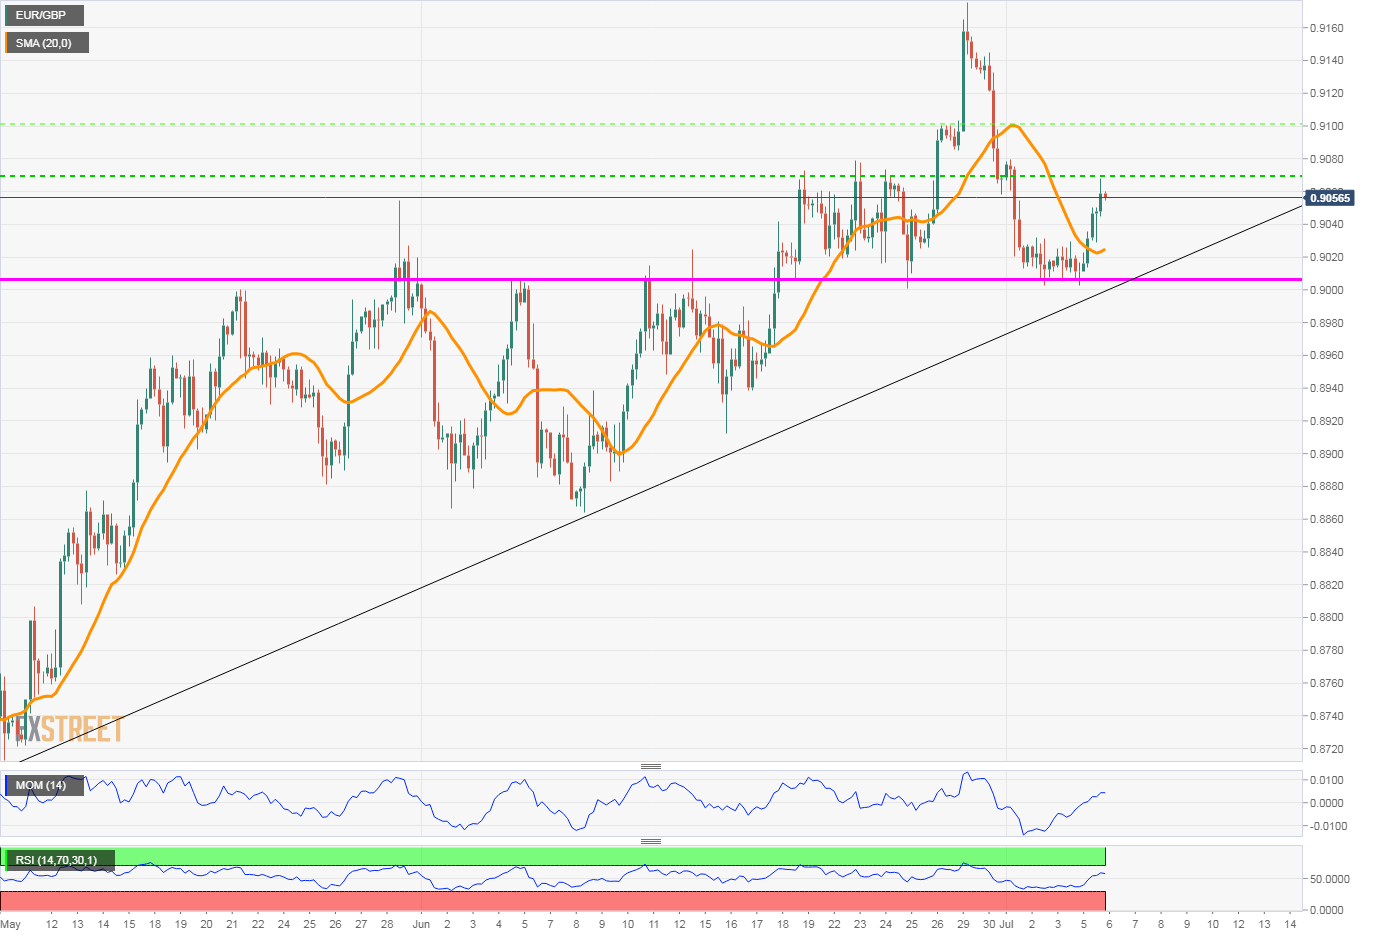Click the 30 date label on time axis
1373x937 pixels.
point(989,924)
